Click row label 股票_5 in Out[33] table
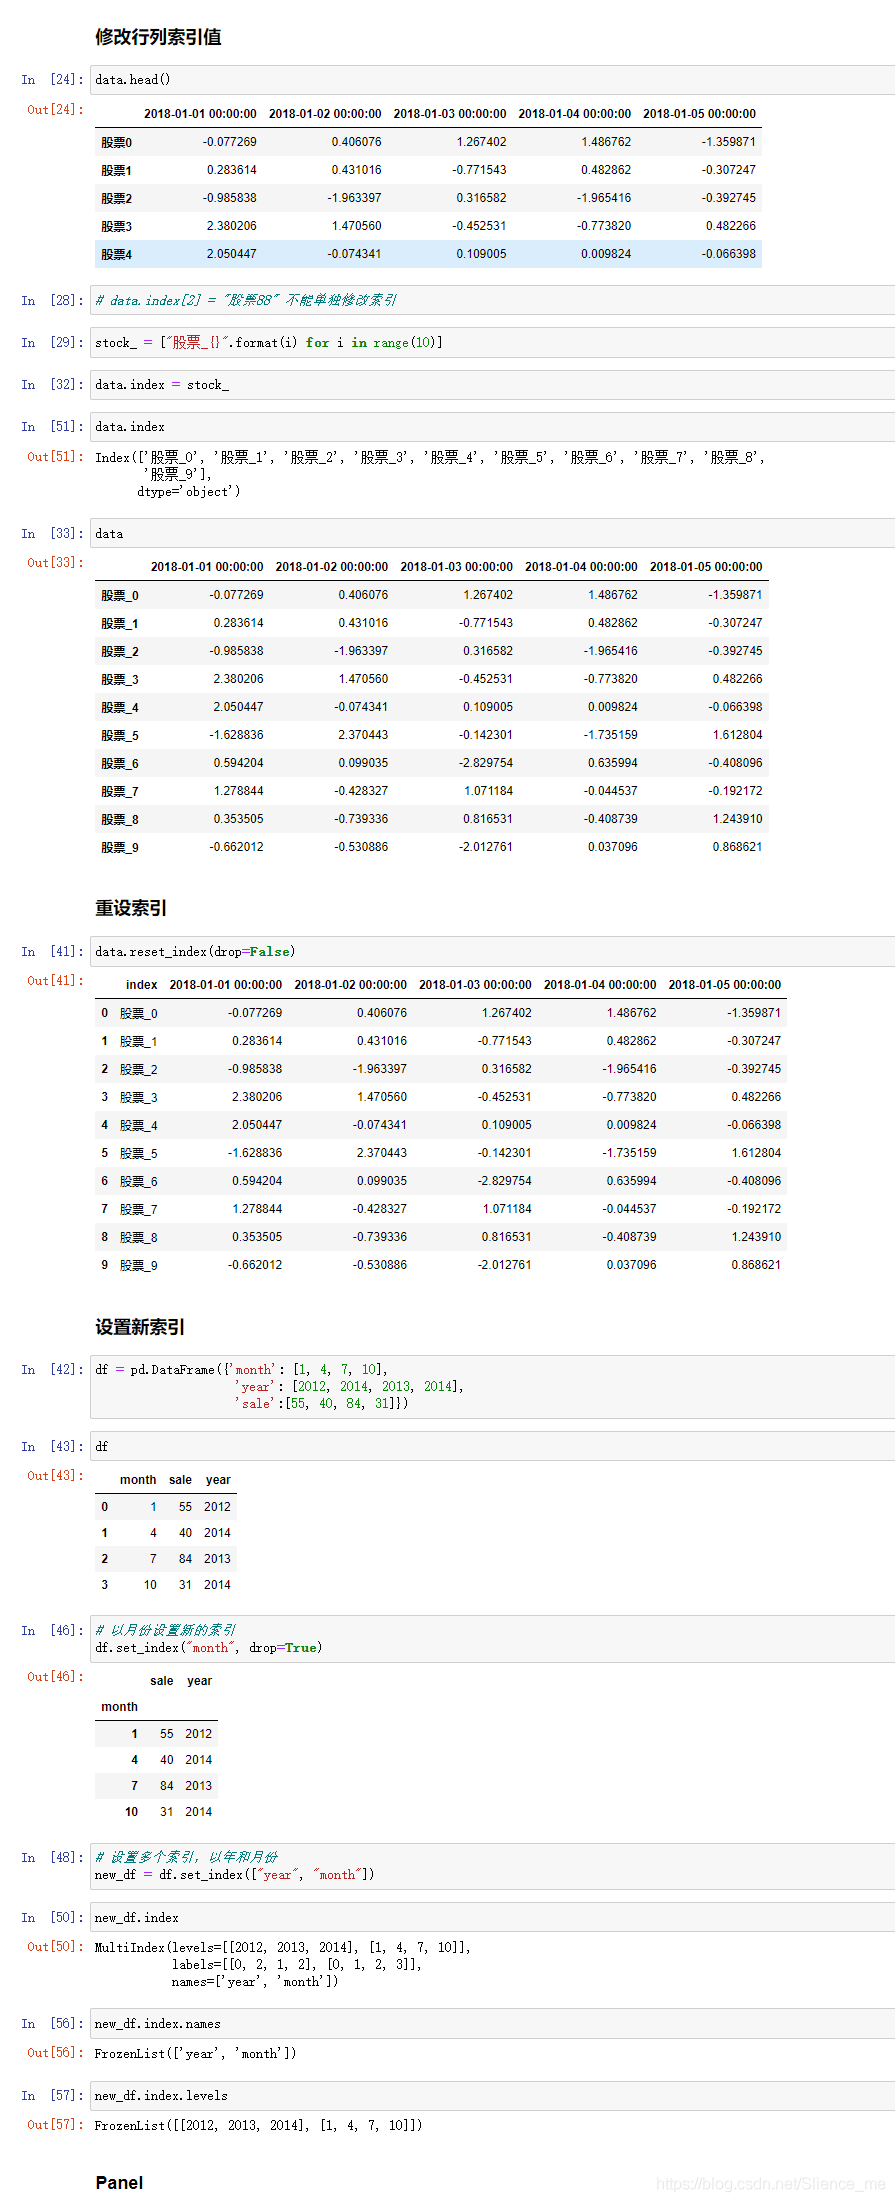This screenshot has width=895, height=2202. 119,735
